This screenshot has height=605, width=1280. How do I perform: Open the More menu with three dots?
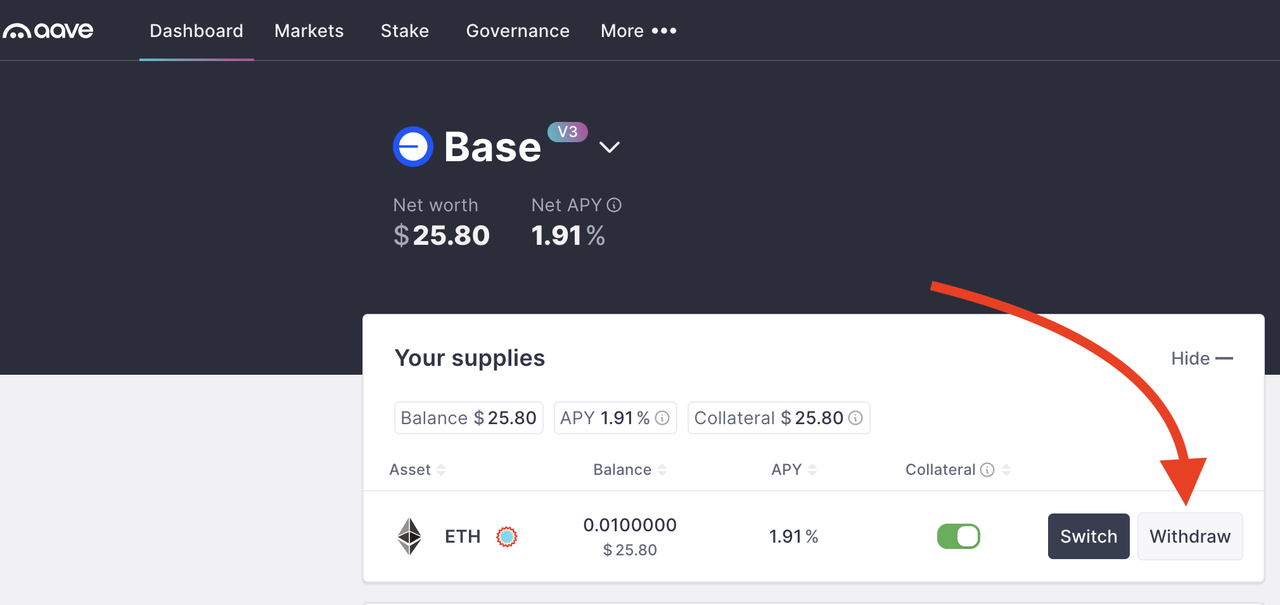point(638,31)
